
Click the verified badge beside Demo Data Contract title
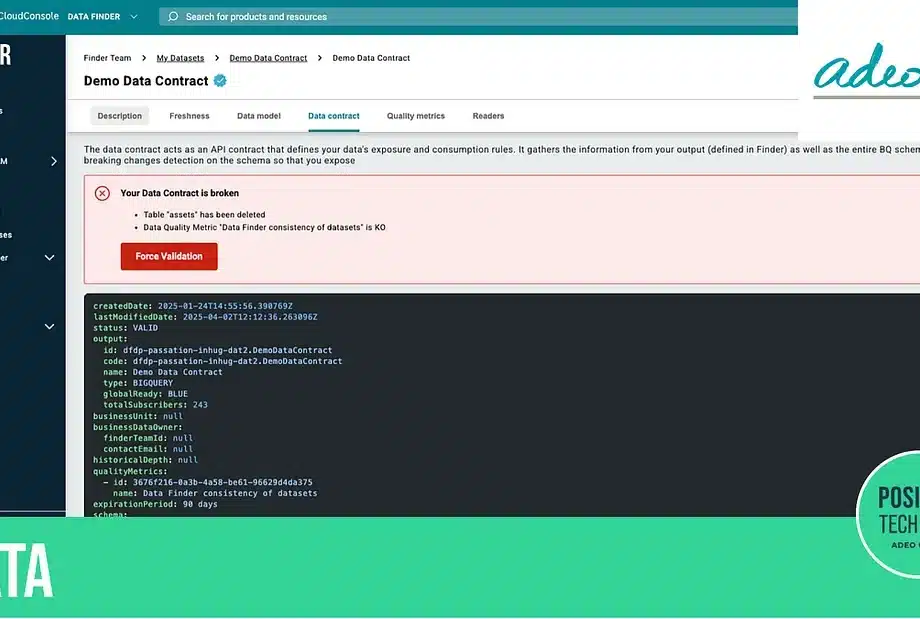[220, 81]
